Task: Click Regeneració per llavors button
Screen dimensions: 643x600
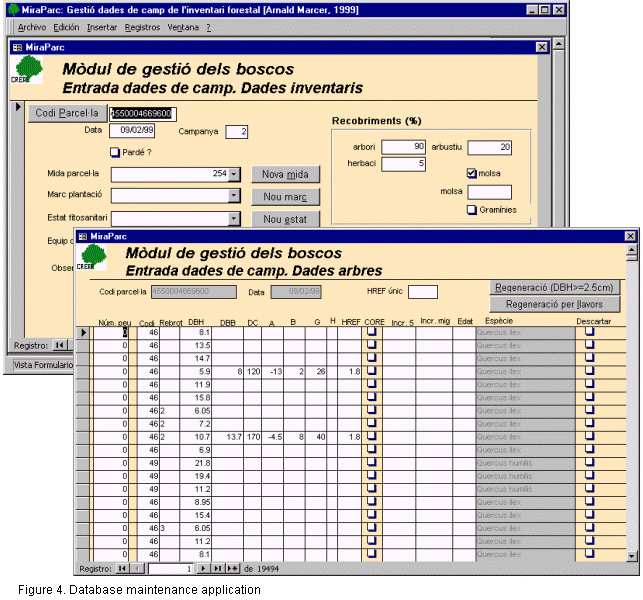Action: click(x=554, y=304)
